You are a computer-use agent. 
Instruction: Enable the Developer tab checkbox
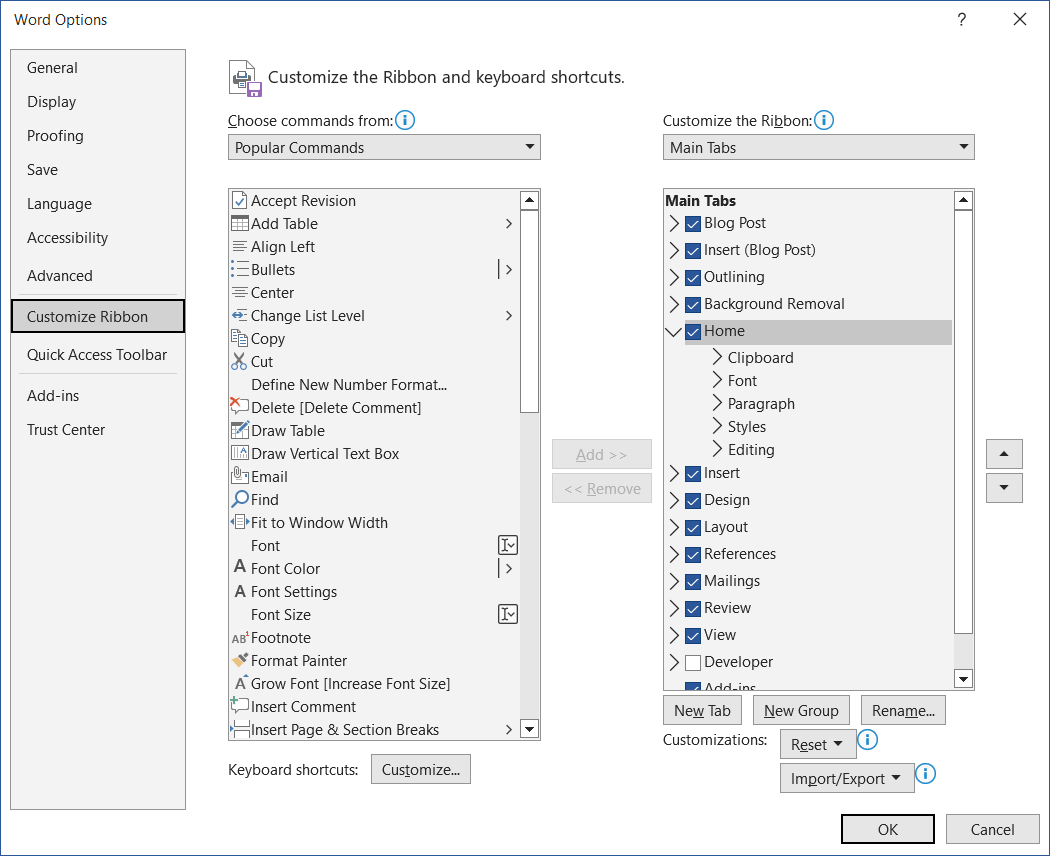click(693, 662)
